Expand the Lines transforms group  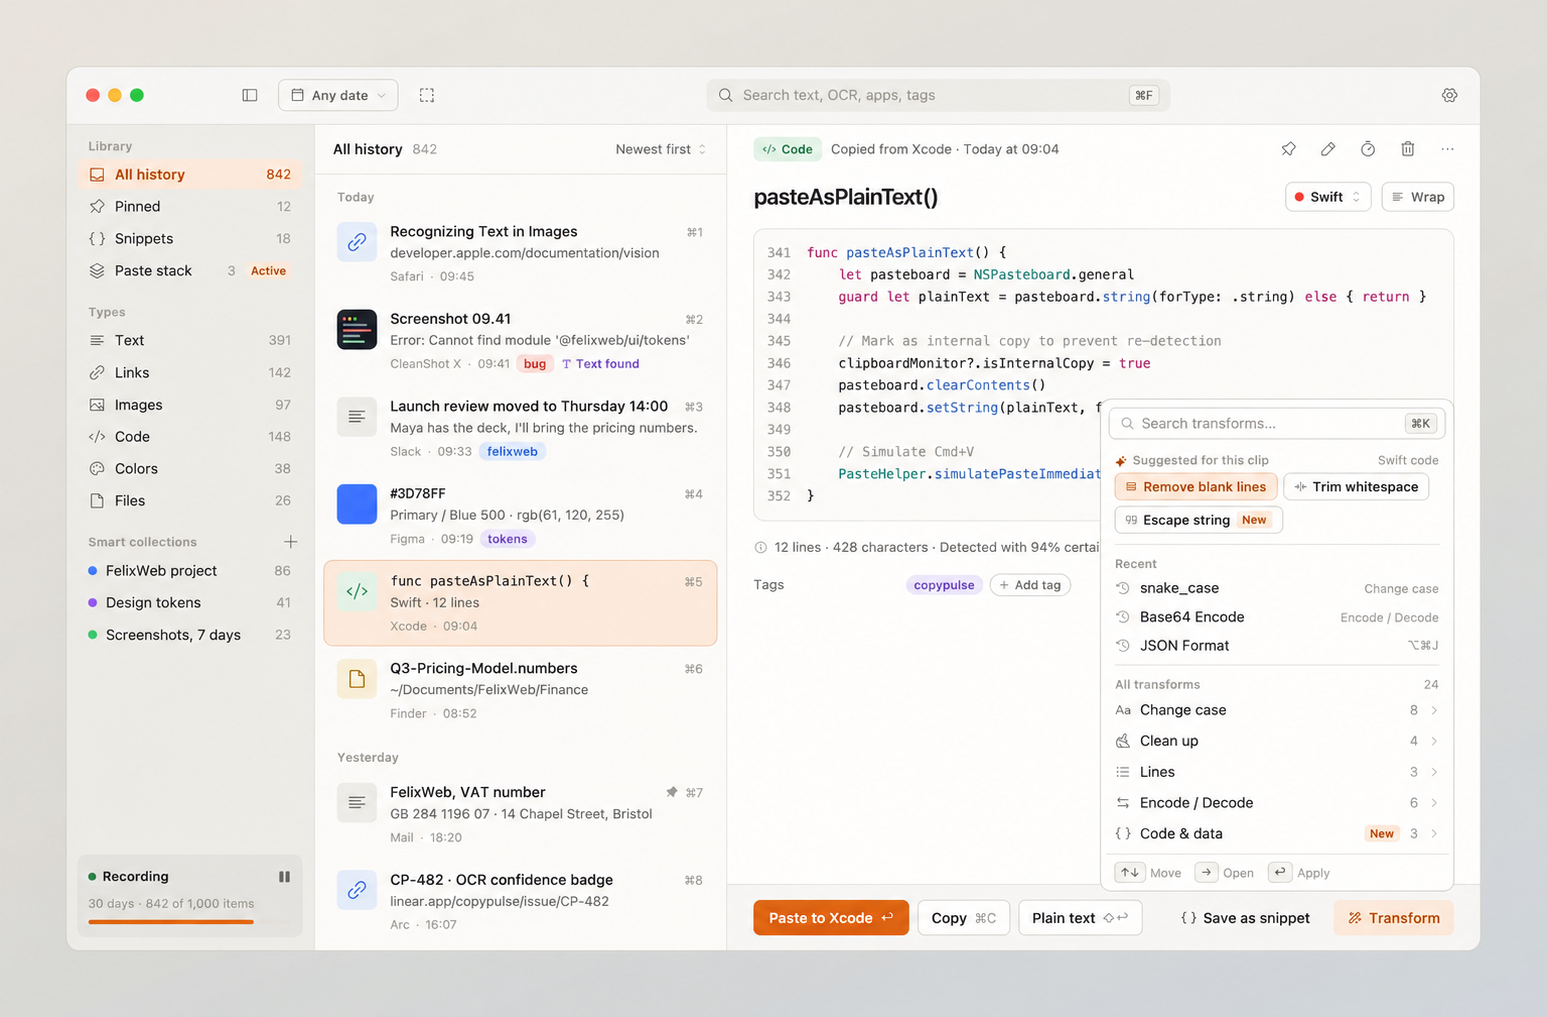(1277, 772)
